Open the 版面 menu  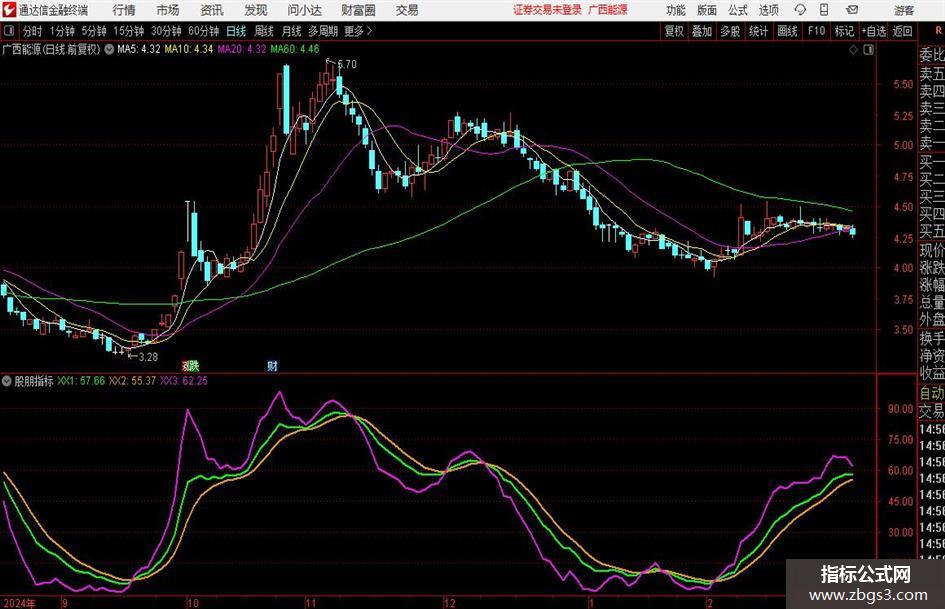pos(707,10)
